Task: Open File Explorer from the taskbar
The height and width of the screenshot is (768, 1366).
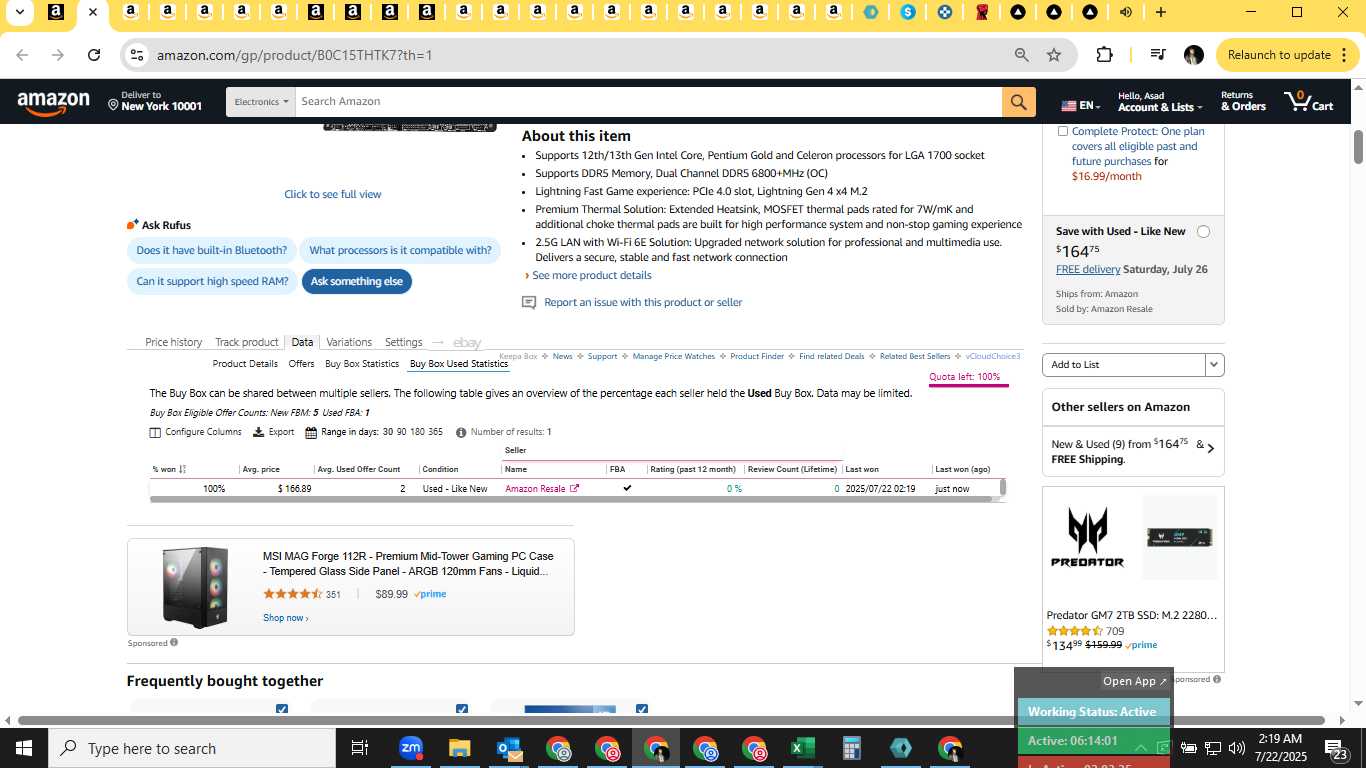Action: [x=459, y=748]
